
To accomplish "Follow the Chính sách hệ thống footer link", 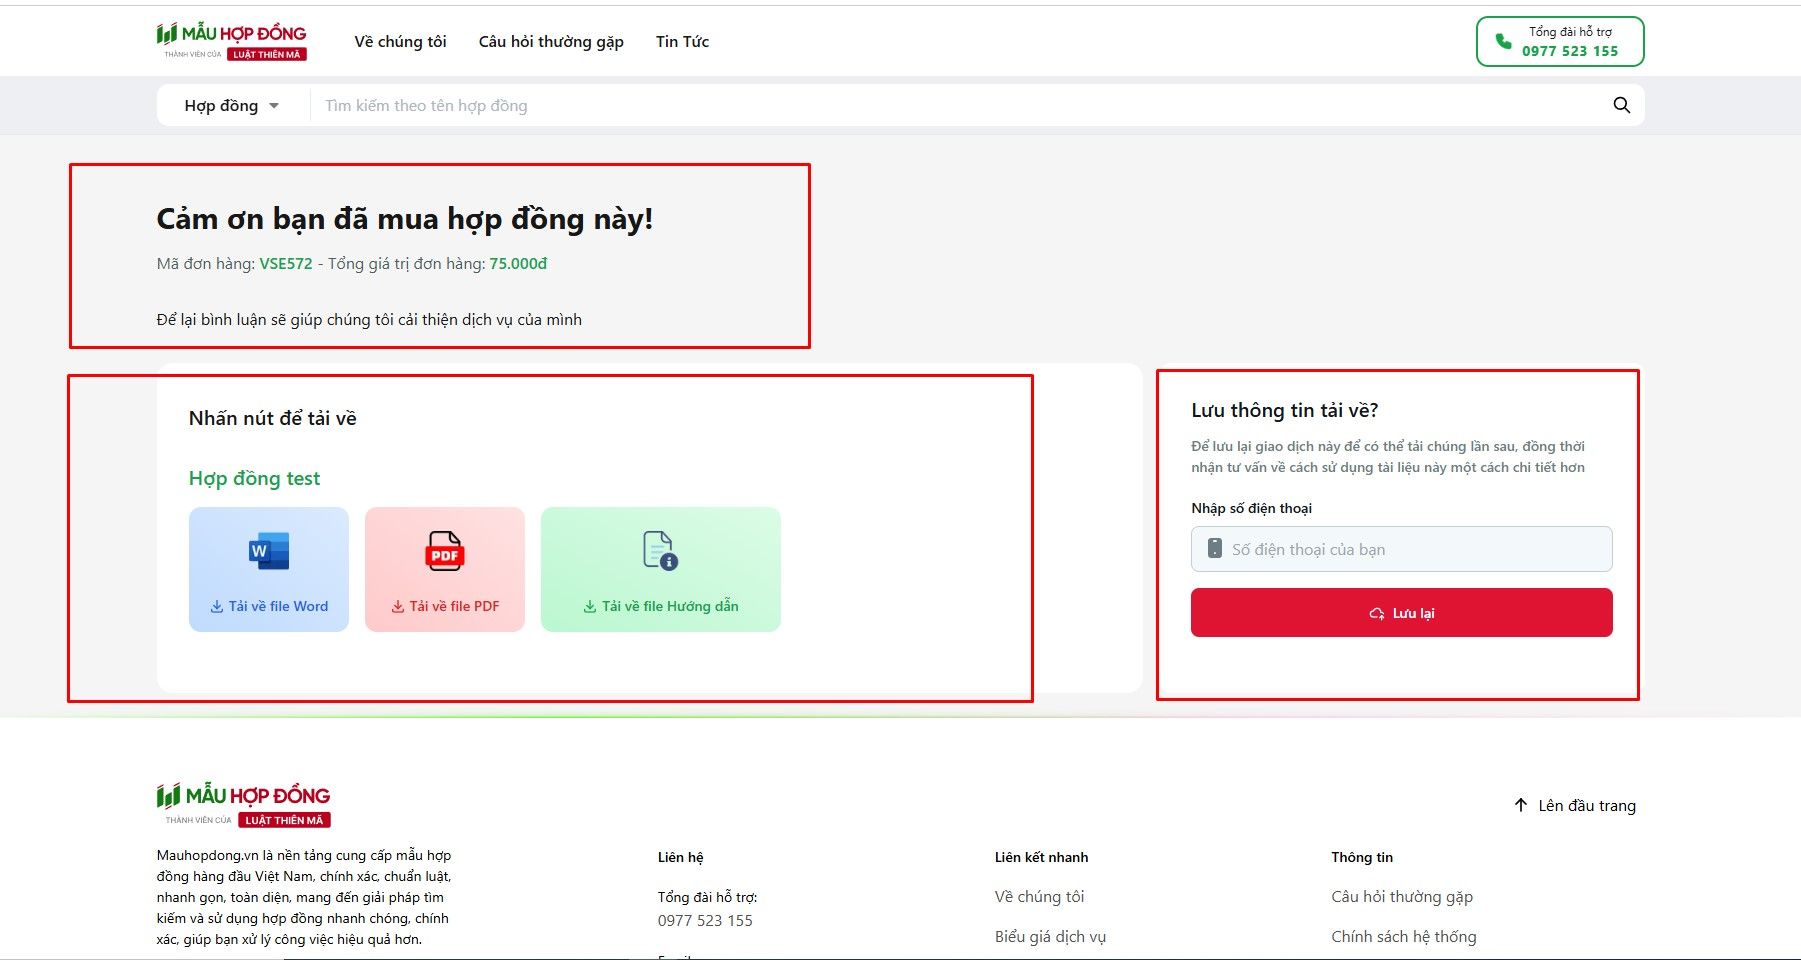I will [1403, 936].
